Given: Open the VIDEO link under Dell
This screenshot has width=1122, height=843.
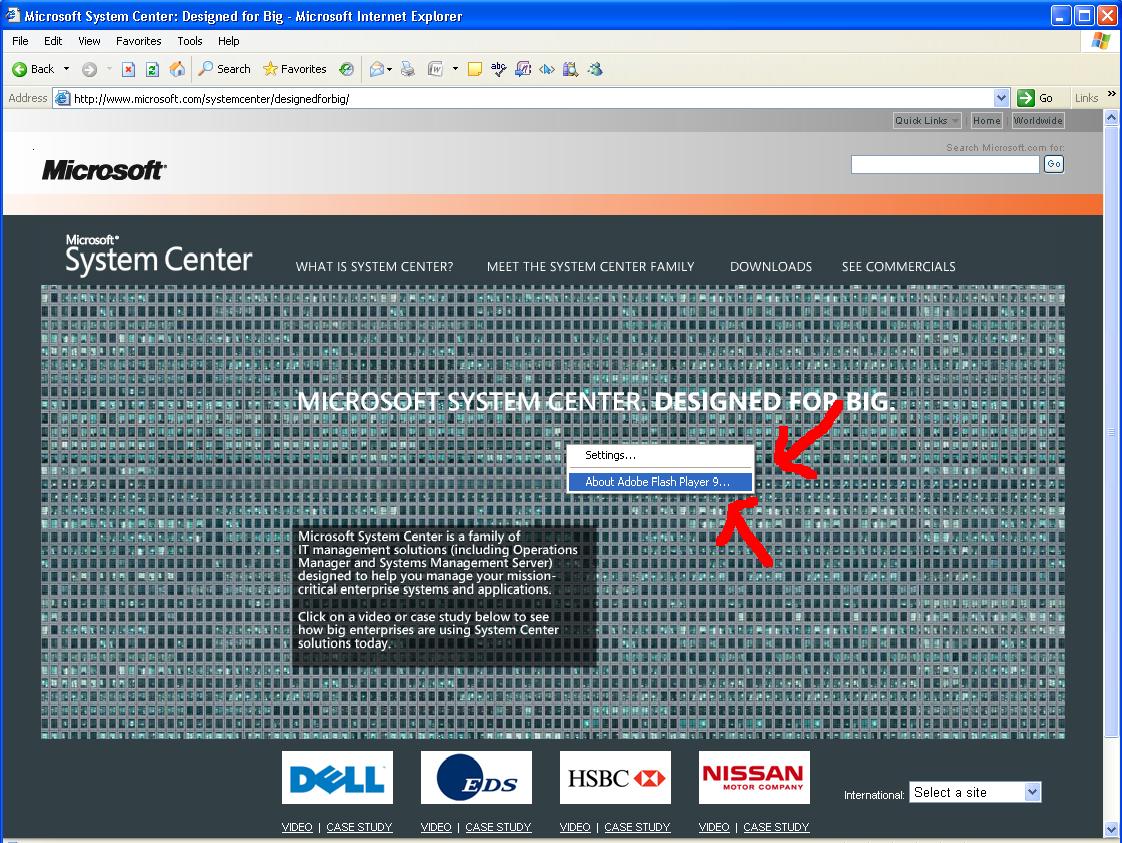Looking at the screenshot, I should click(x=297, y=827).
